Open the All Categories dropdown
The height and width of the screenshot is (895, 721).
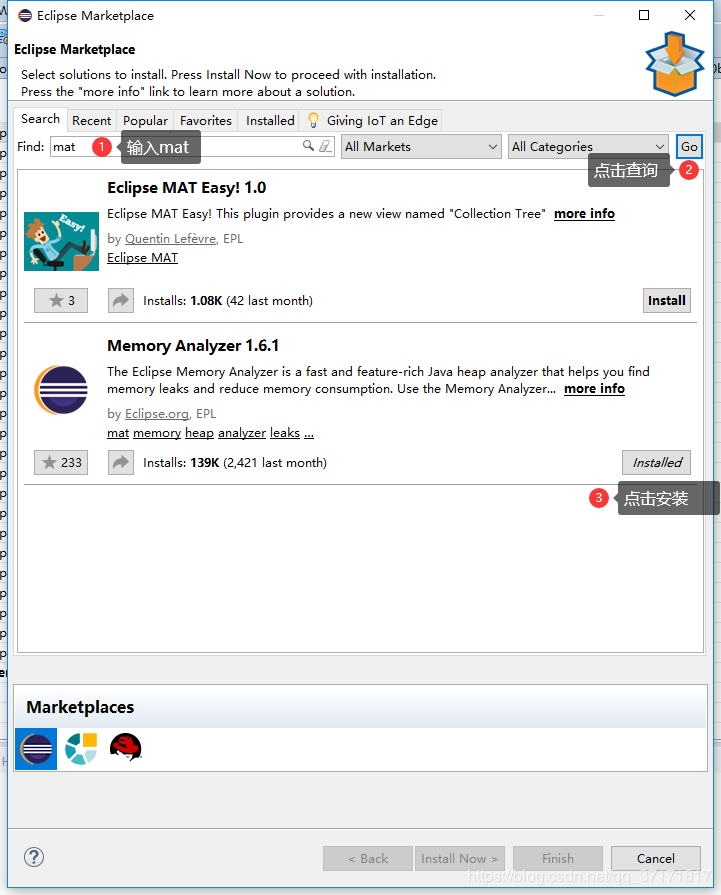[588, 147]
